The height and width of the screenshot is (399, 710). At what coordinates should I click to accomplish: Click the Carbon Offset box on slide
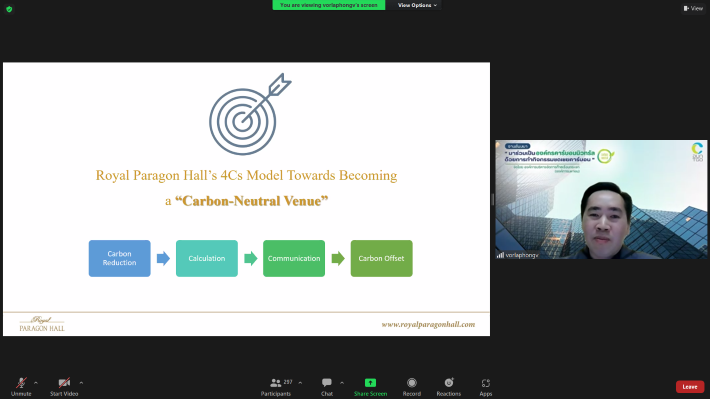point(381,258)
